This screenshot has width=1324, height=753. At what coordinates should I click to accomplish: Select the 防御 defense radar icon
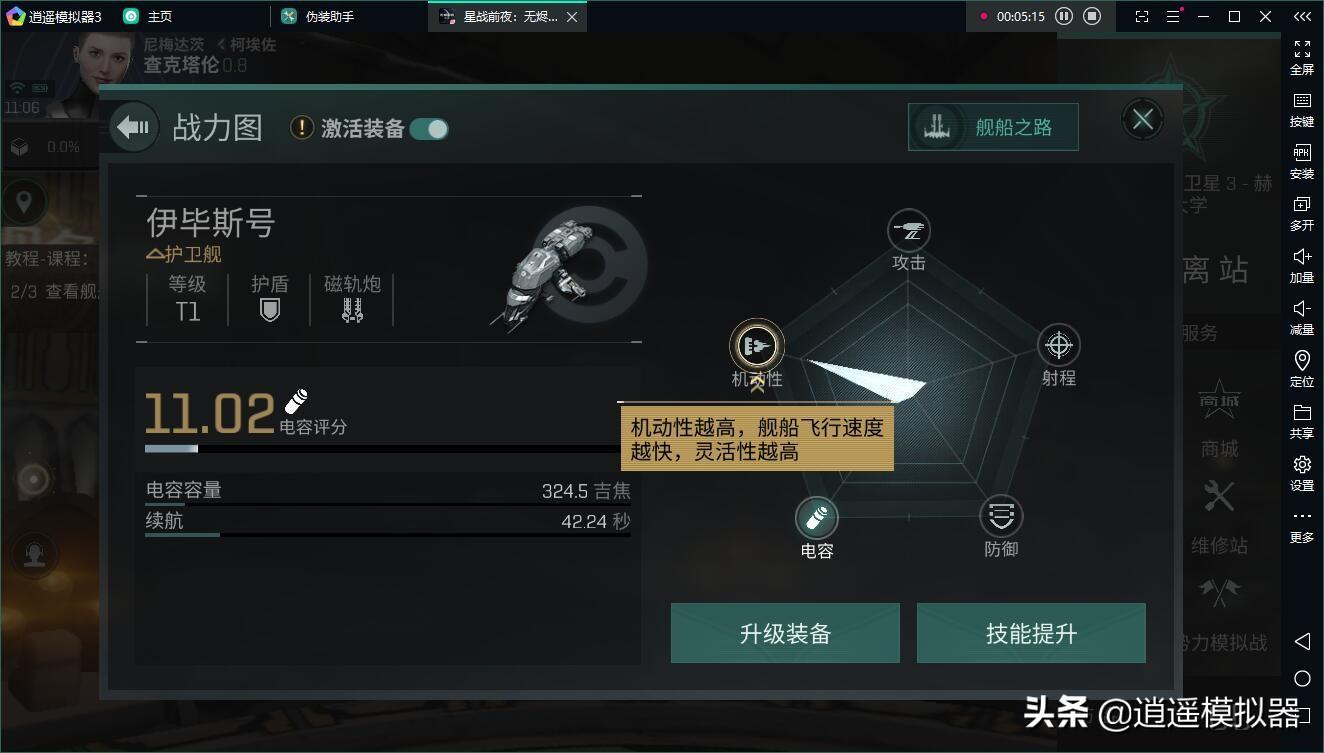tap(1001, 516)
